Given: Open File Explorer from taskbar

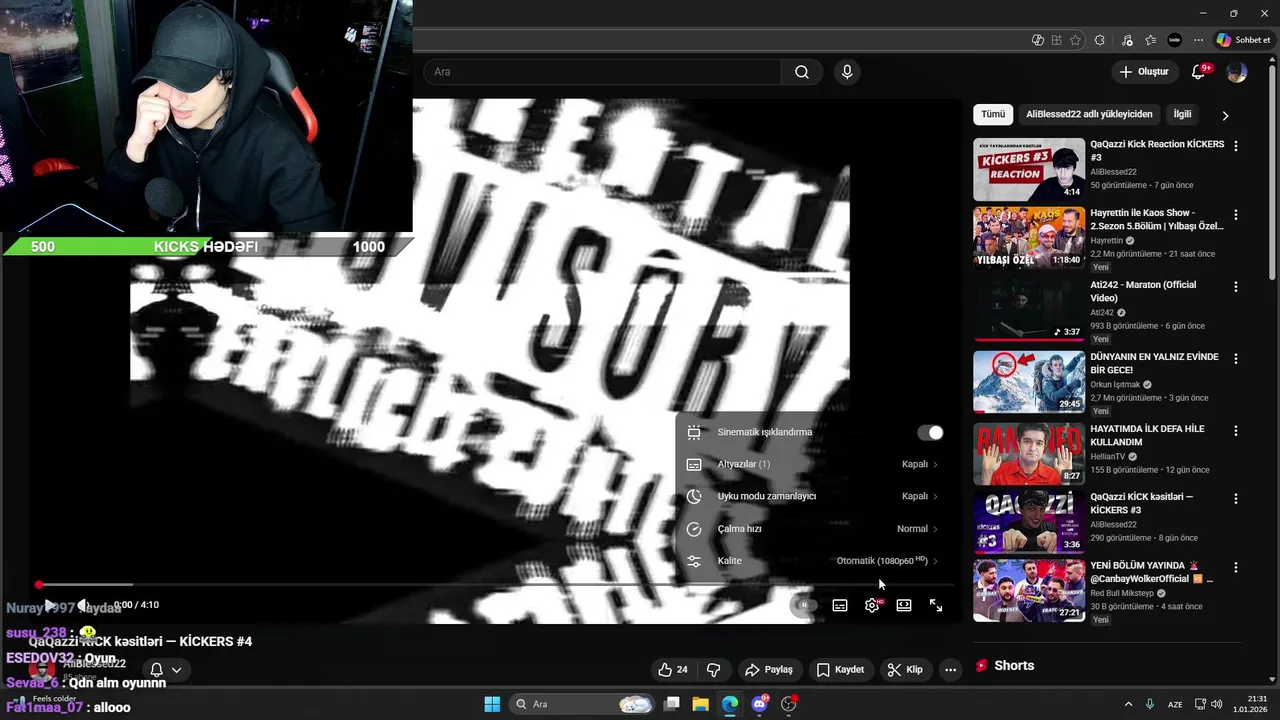Looking at the screenshot, I should pos(700,704).
